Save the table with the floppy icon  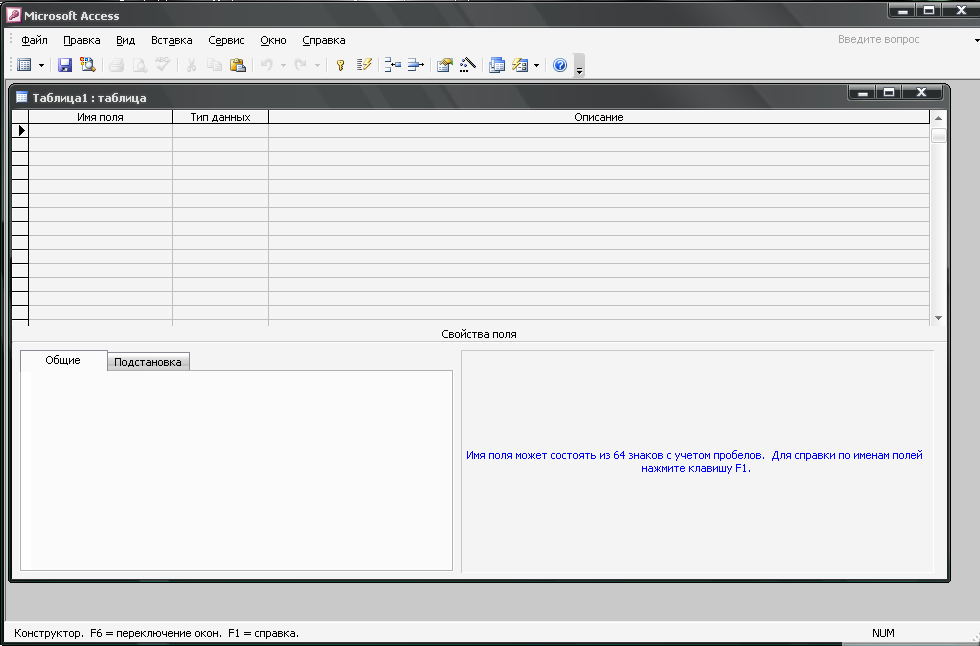pos(65,65)
